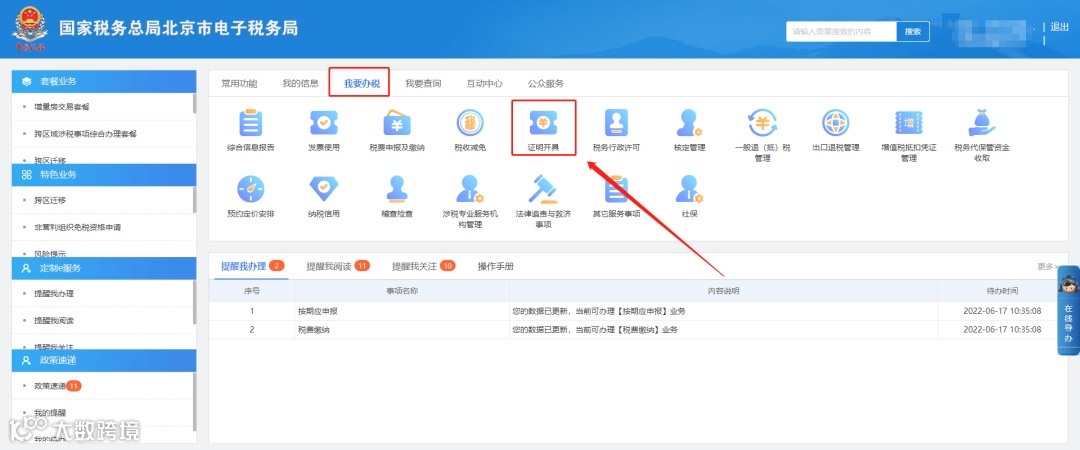Click 税费缴纳 row item name
The image size is (1080, 450).
point(313,330)
